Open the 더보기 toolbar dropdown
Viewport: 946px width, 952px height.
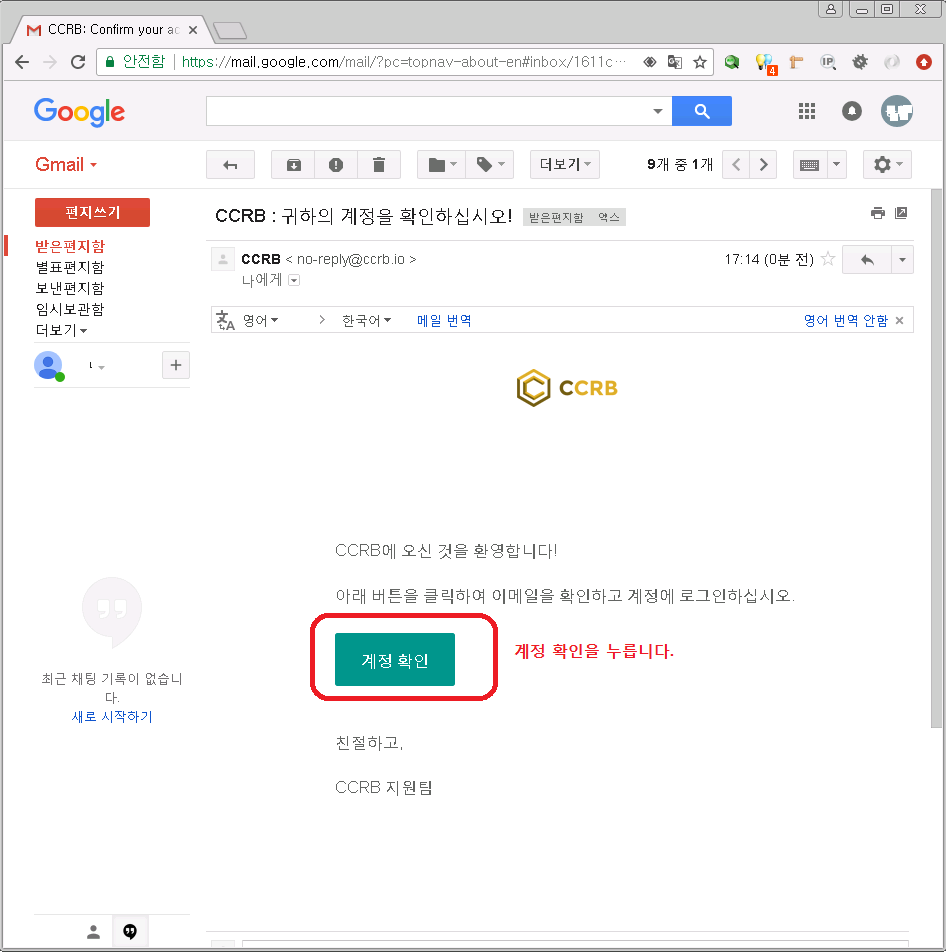(565, 165)
